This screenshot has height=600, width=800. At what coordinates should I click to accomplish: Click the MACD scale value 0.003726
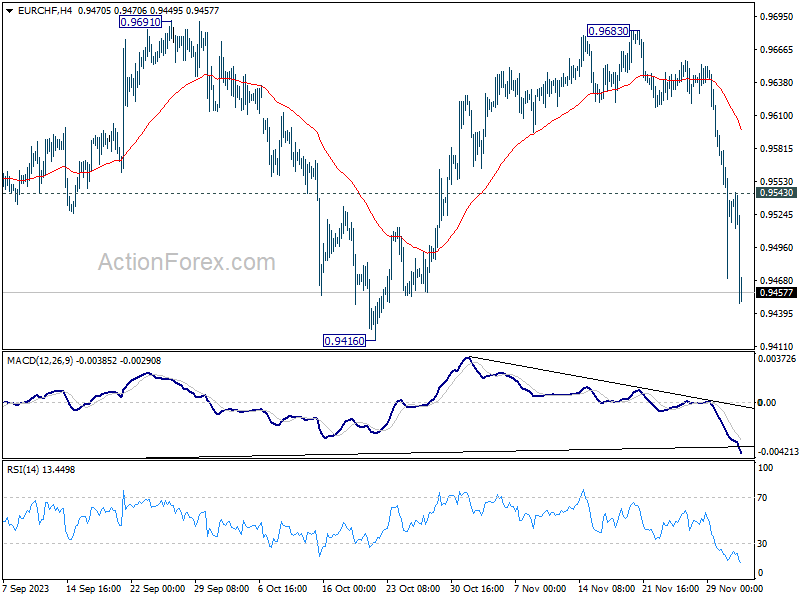[777, 359]
